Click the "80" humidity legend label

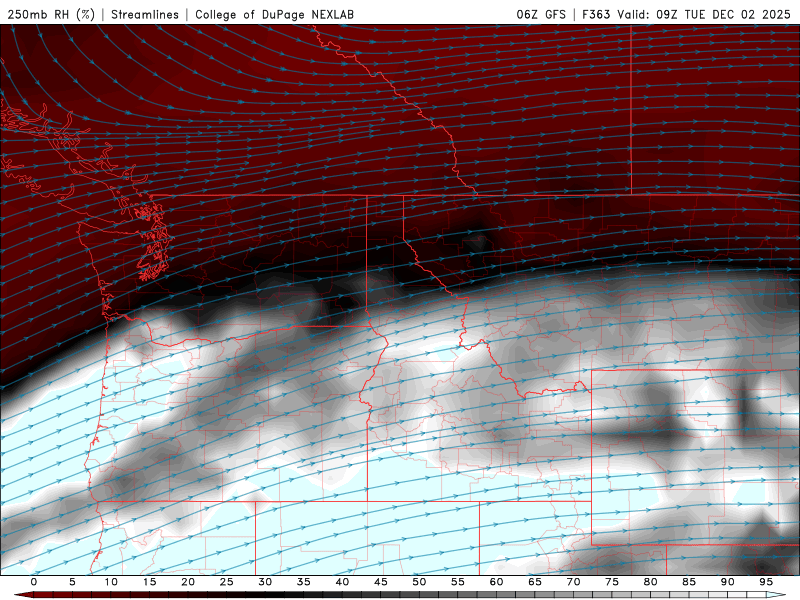(650, 582)
